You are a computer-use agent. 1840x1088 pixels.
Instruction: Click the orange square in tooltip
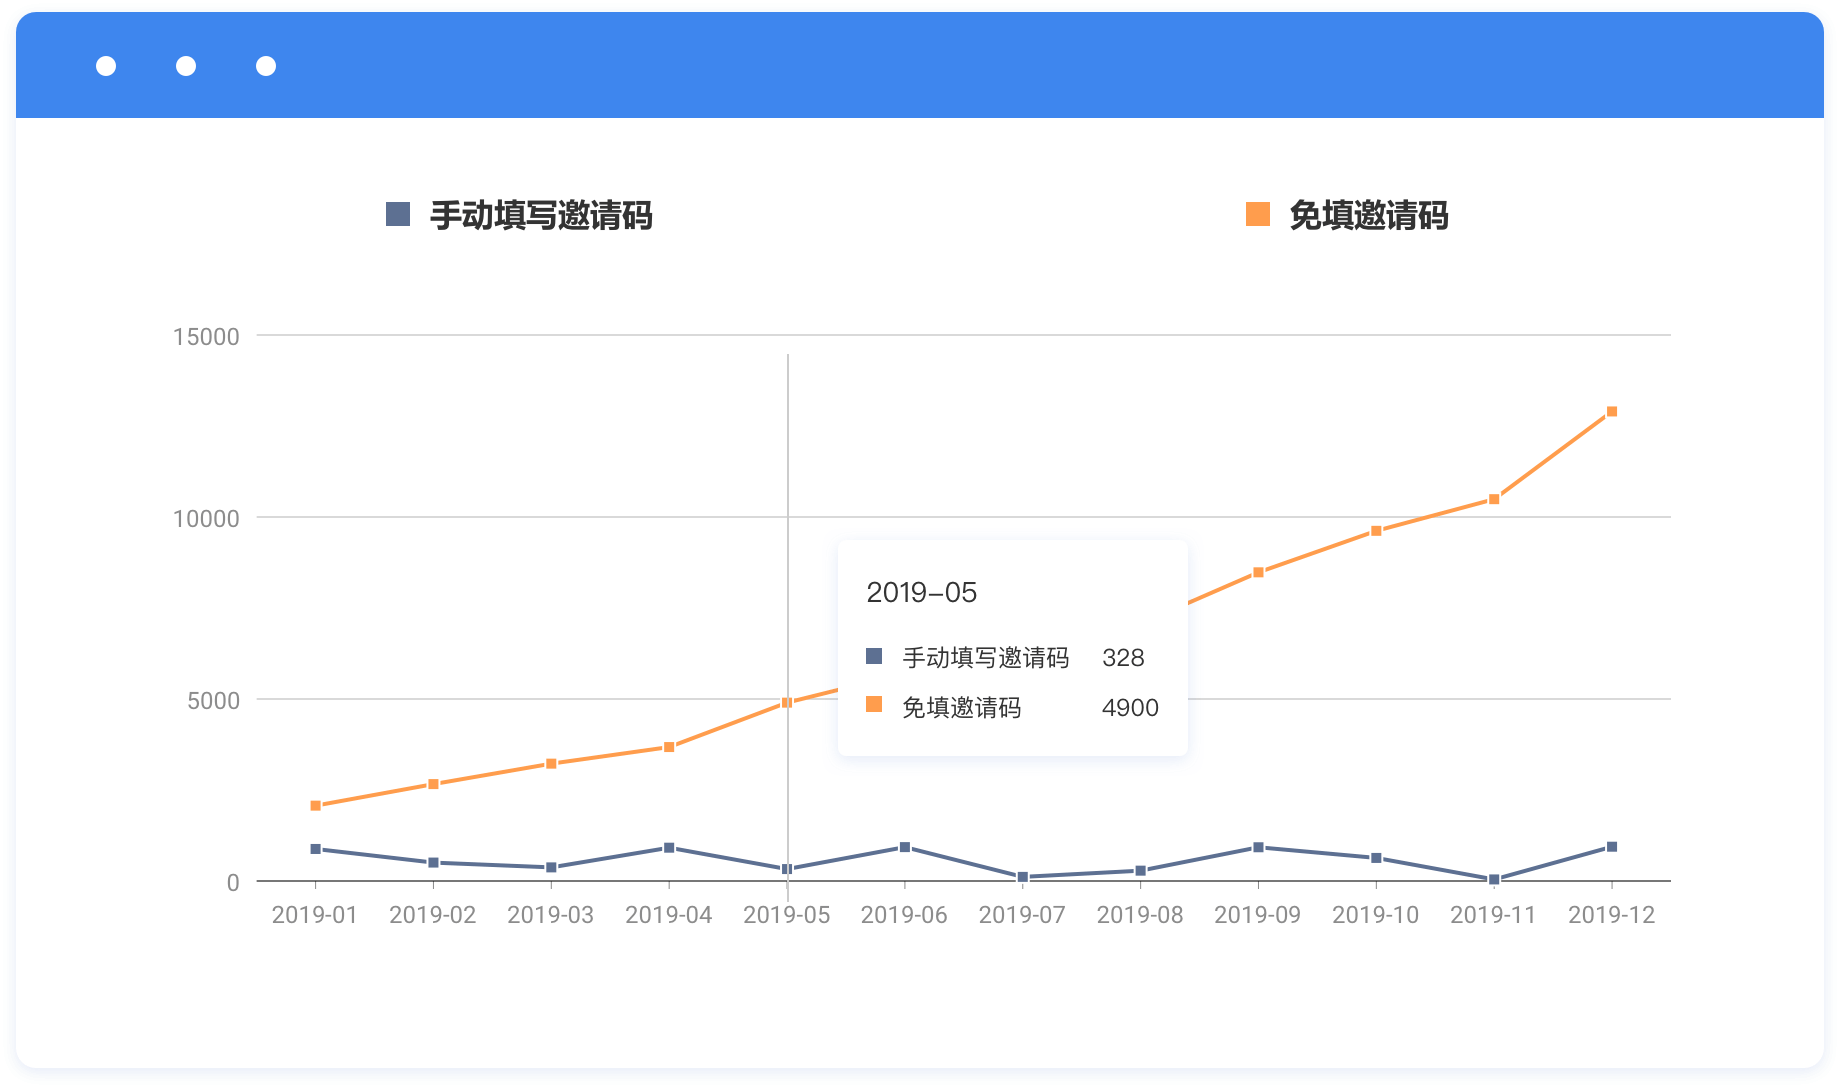874,704
